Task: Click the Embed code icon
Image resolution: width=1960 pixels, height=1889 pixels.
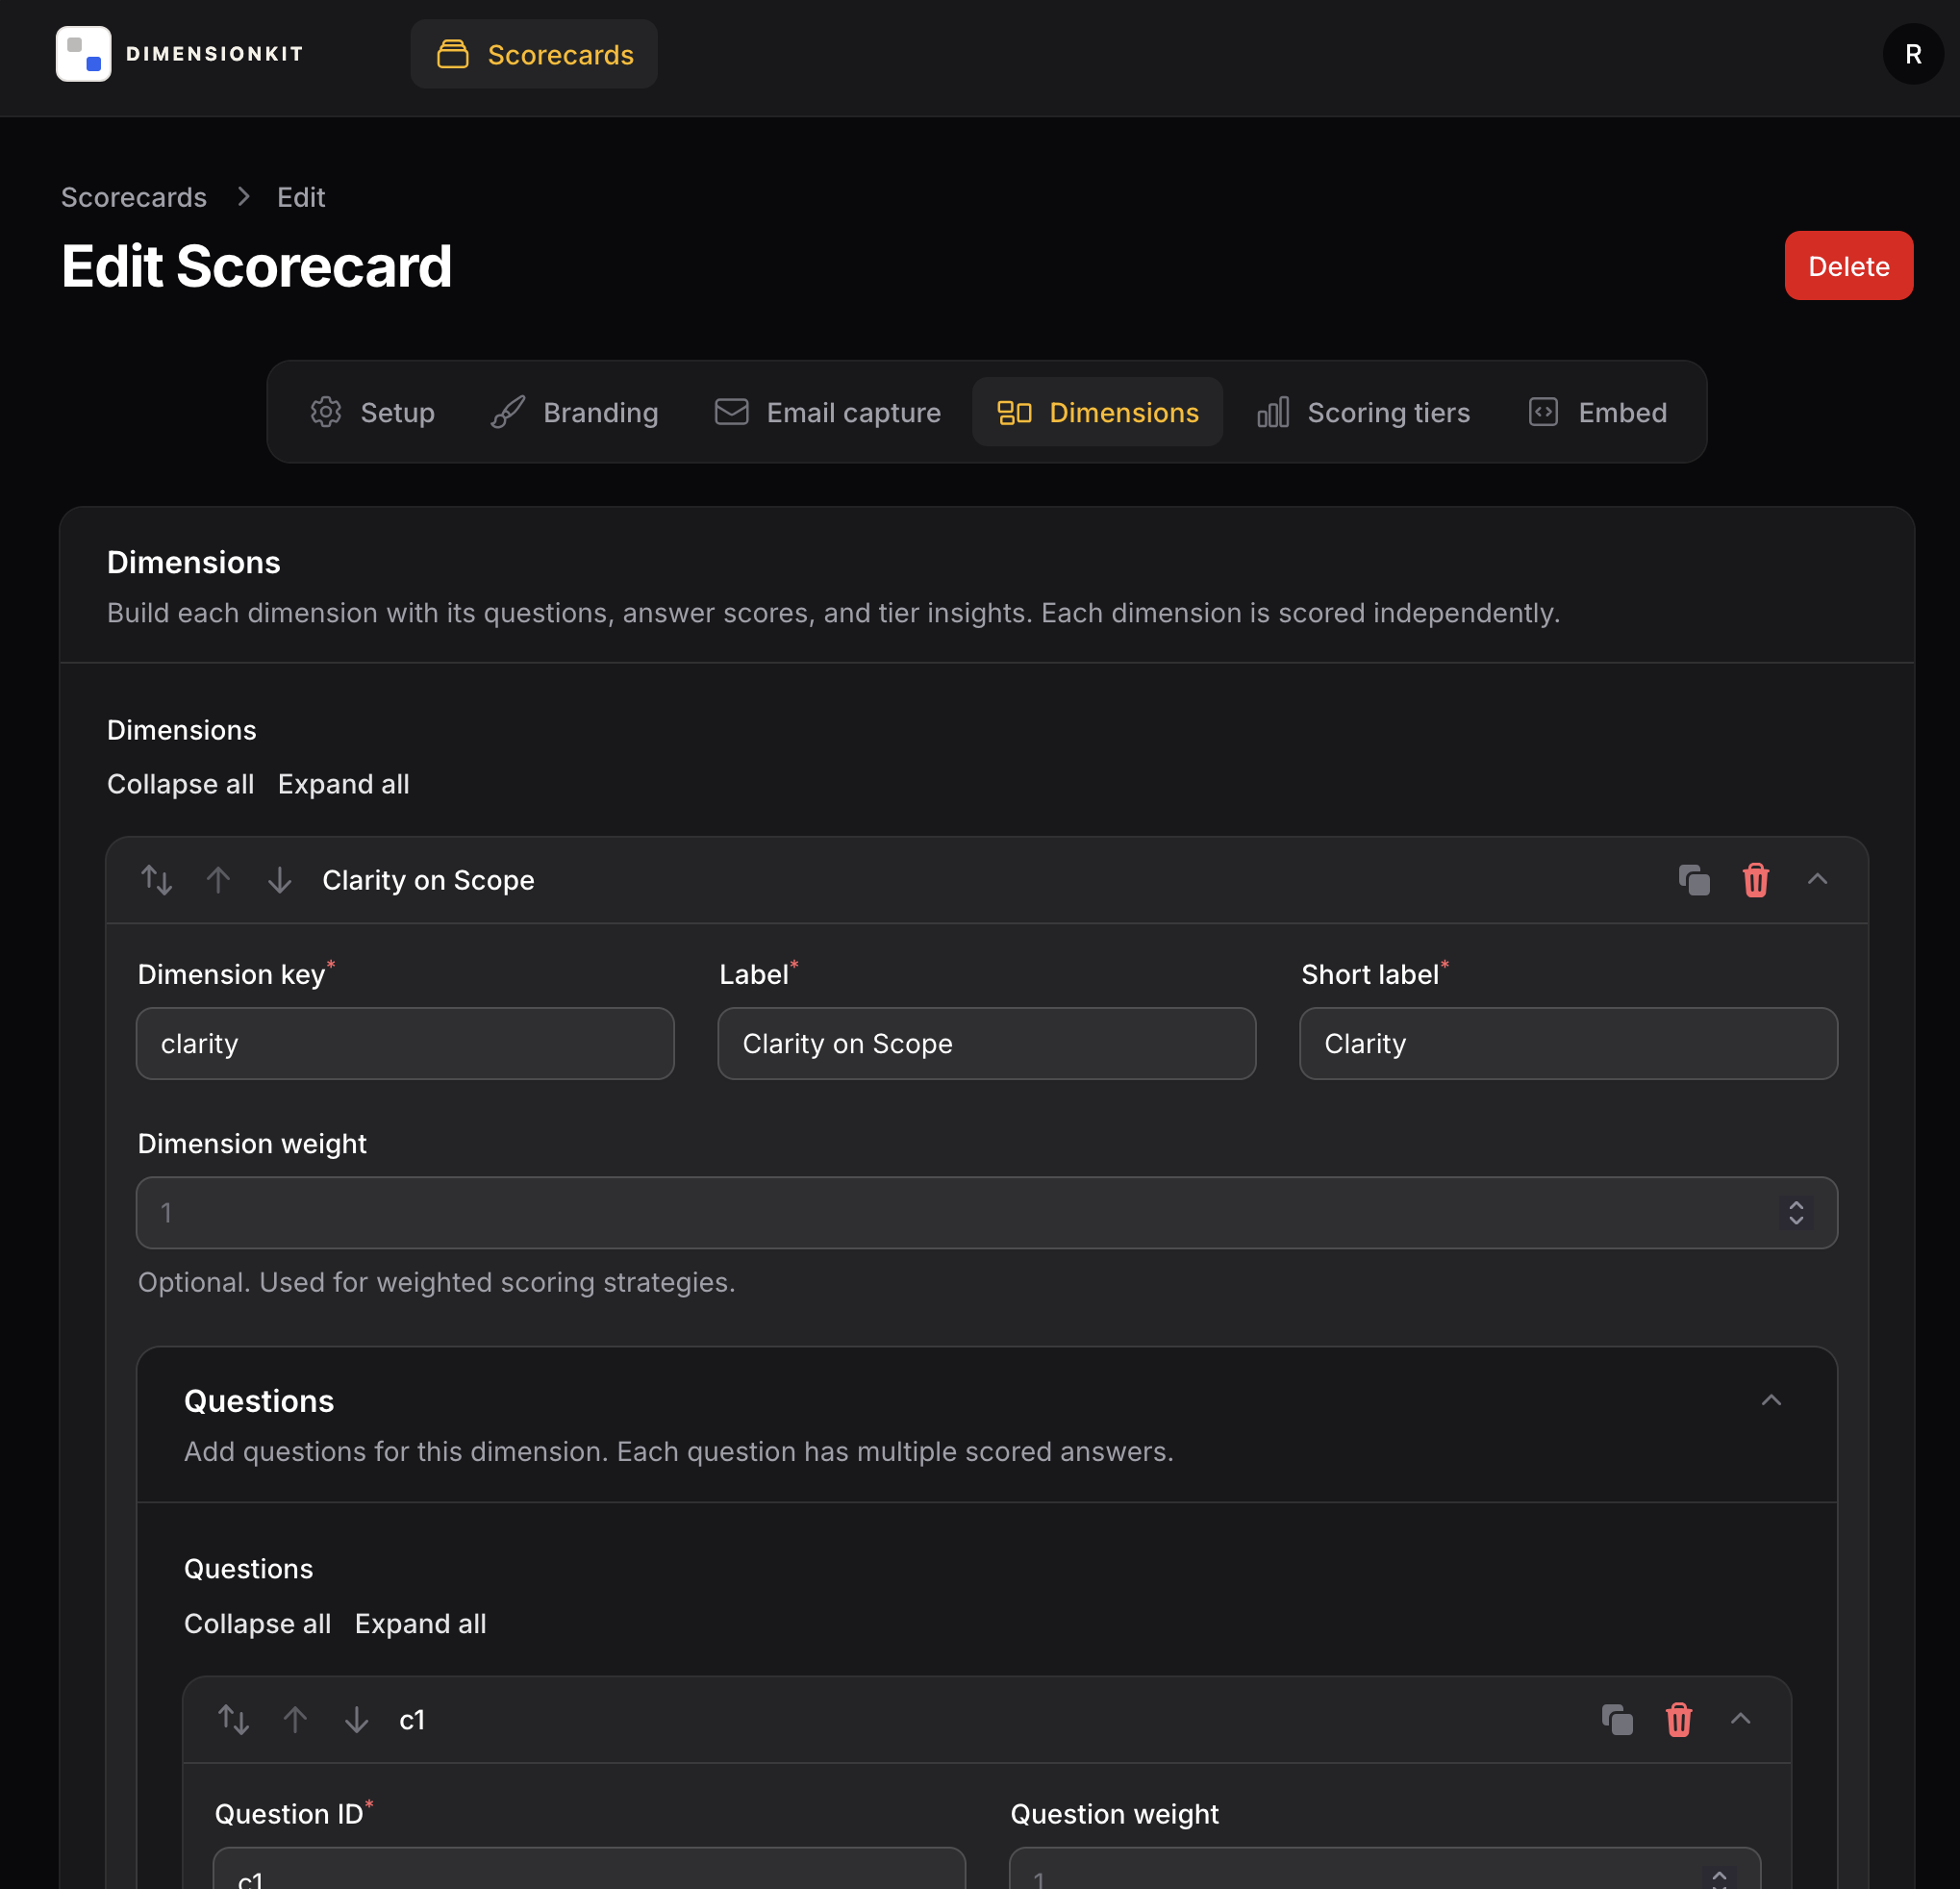Action: [x=1543, y=412]
